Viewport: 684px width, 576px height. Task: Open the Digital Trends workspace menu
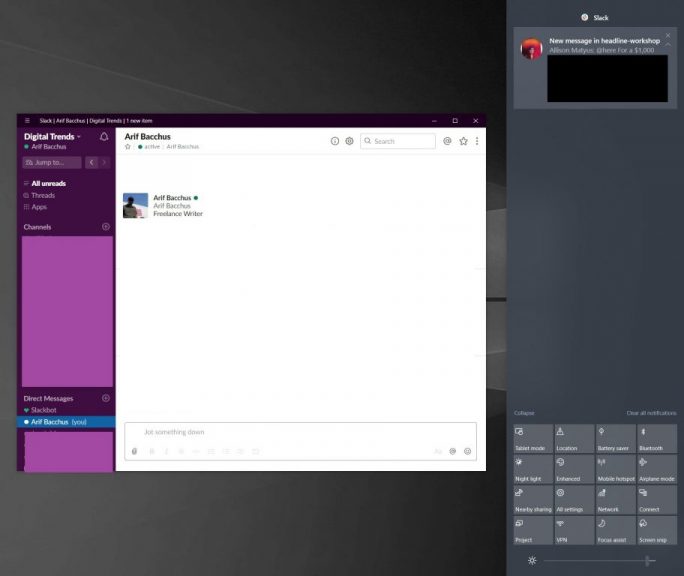pyautogui.click(x=52, y=137)
